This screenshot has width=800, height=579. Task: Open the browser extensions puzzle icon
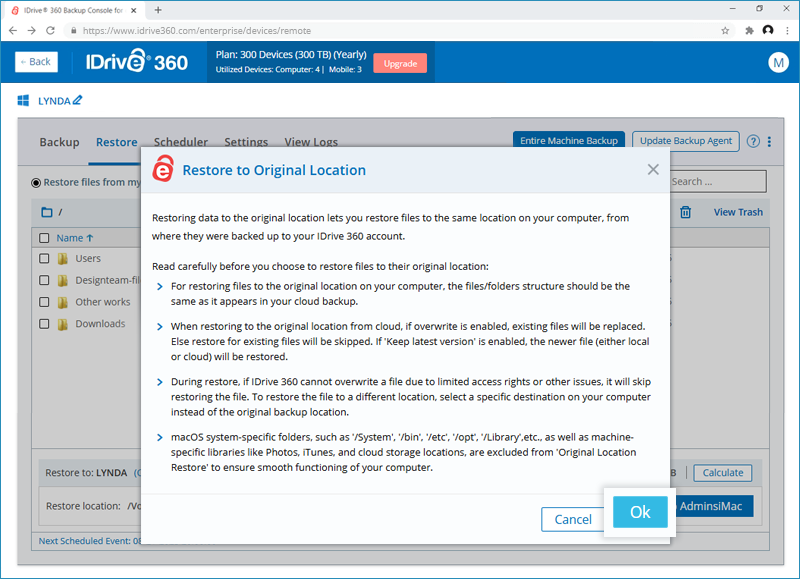[x=749, y=31]
